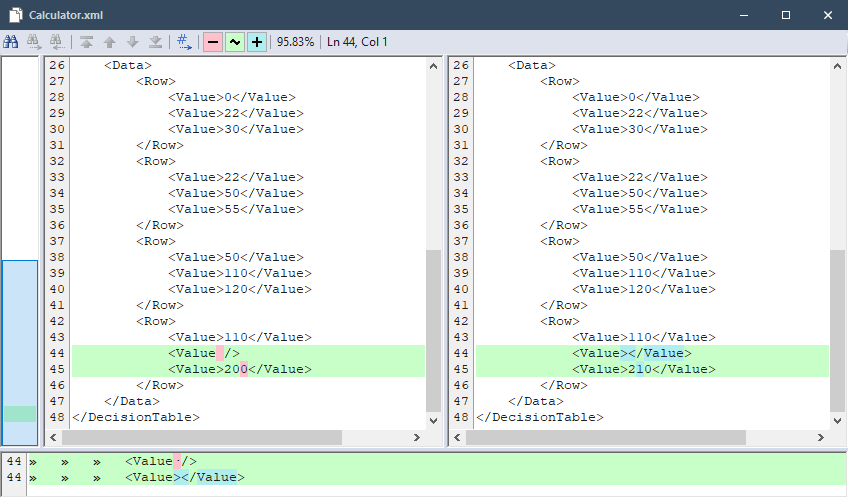The width and height of the screenshot is (848, 498).
Task: Jump to the last difference
Action: click(x=156, y=42)
